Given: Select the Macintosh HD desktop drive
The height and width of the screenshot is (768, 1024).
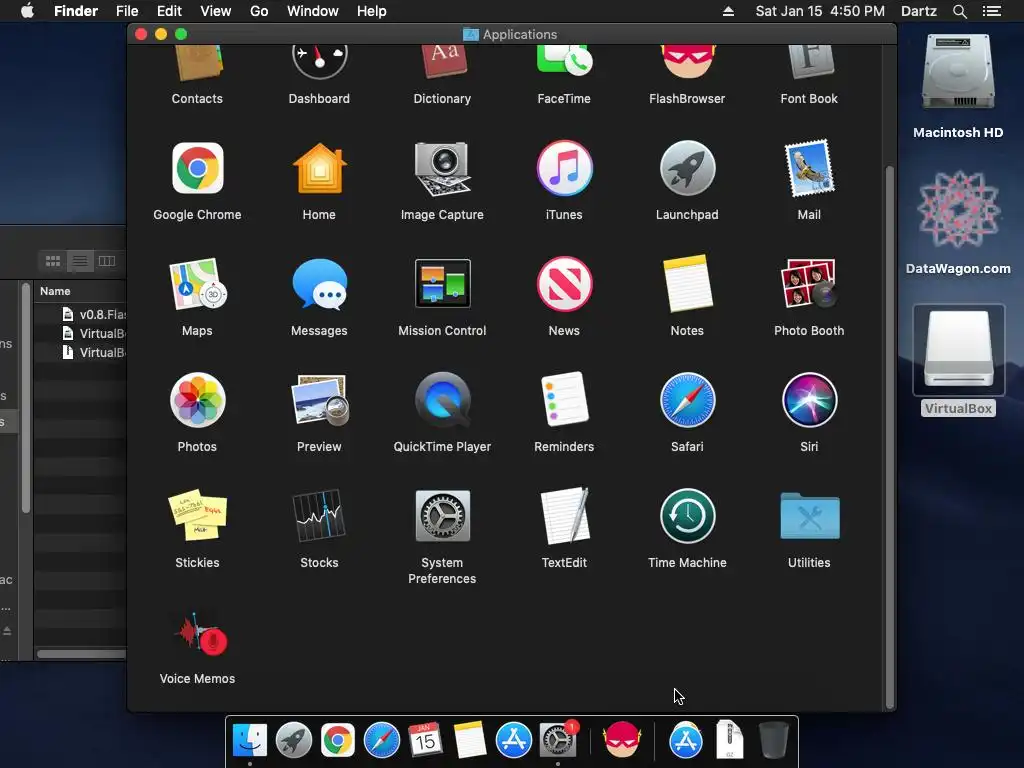Looking at the screenshot, I should pos(958,72).
